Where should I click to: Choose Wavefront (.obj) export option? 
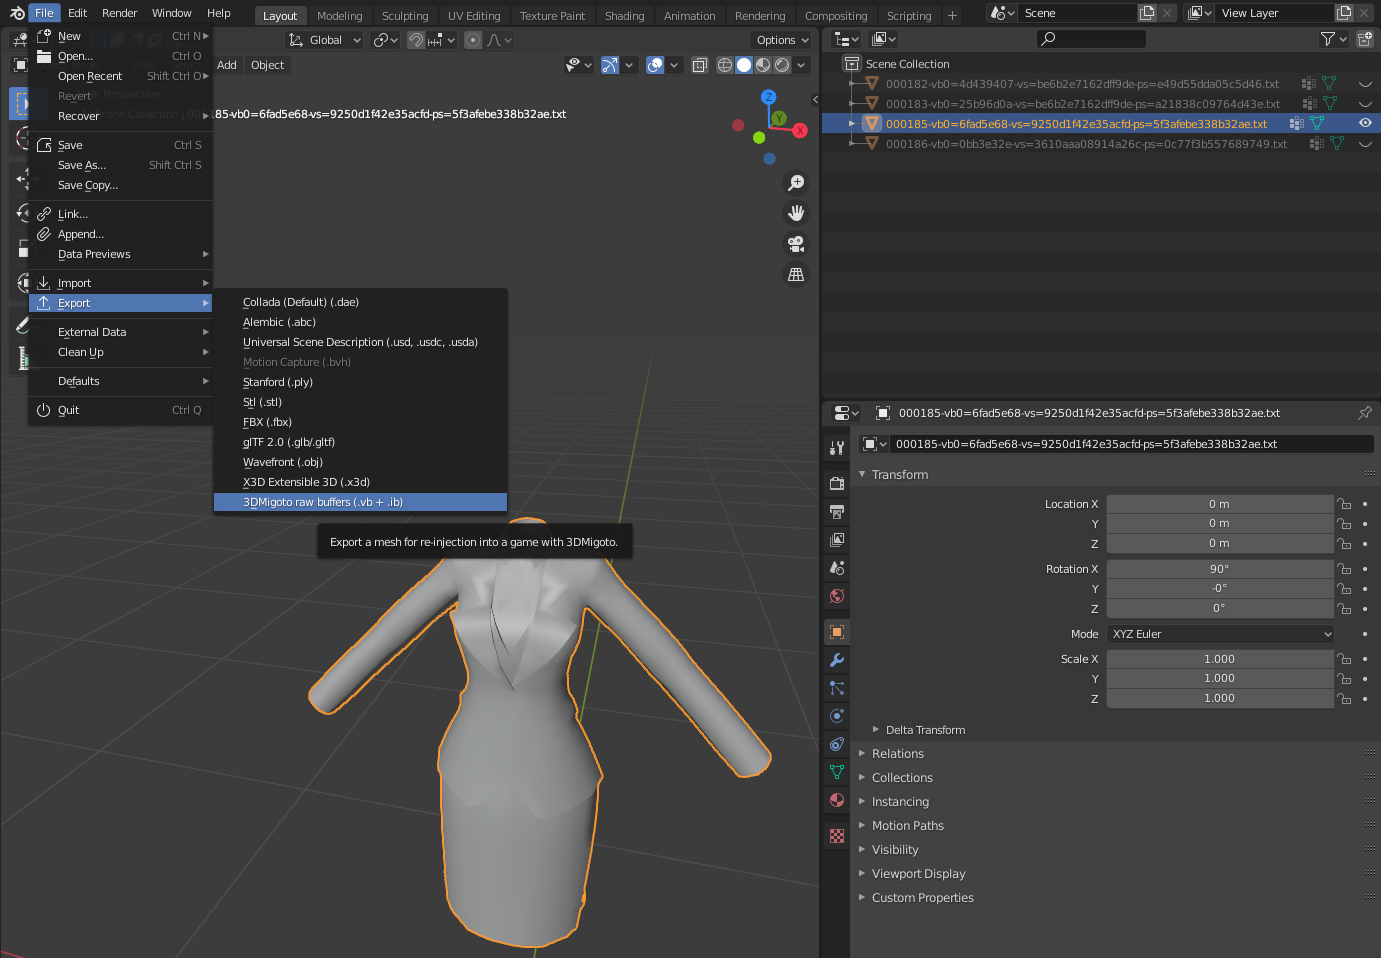coord(360,462)
